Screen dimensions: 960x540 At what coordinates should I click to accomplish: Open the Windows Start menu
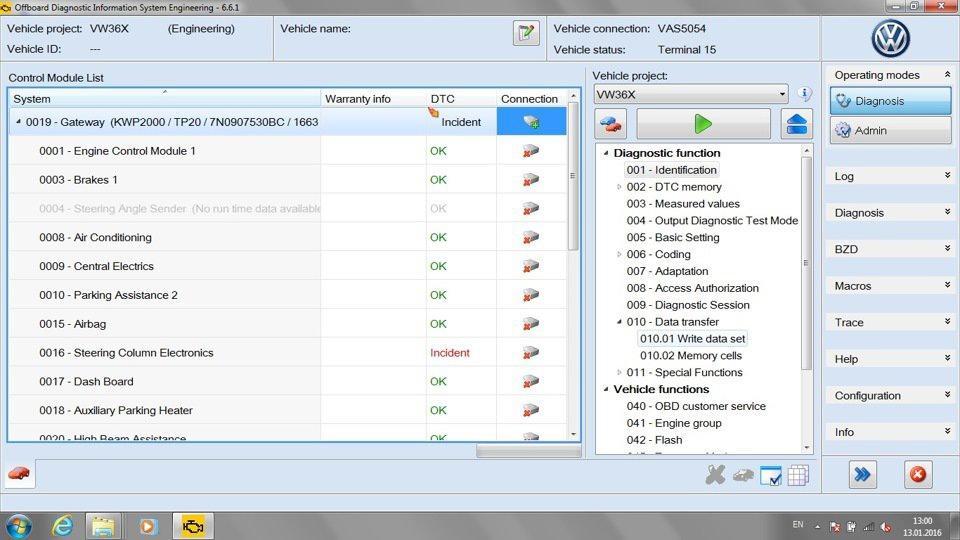pyautogui.click(x=19, y=527)
